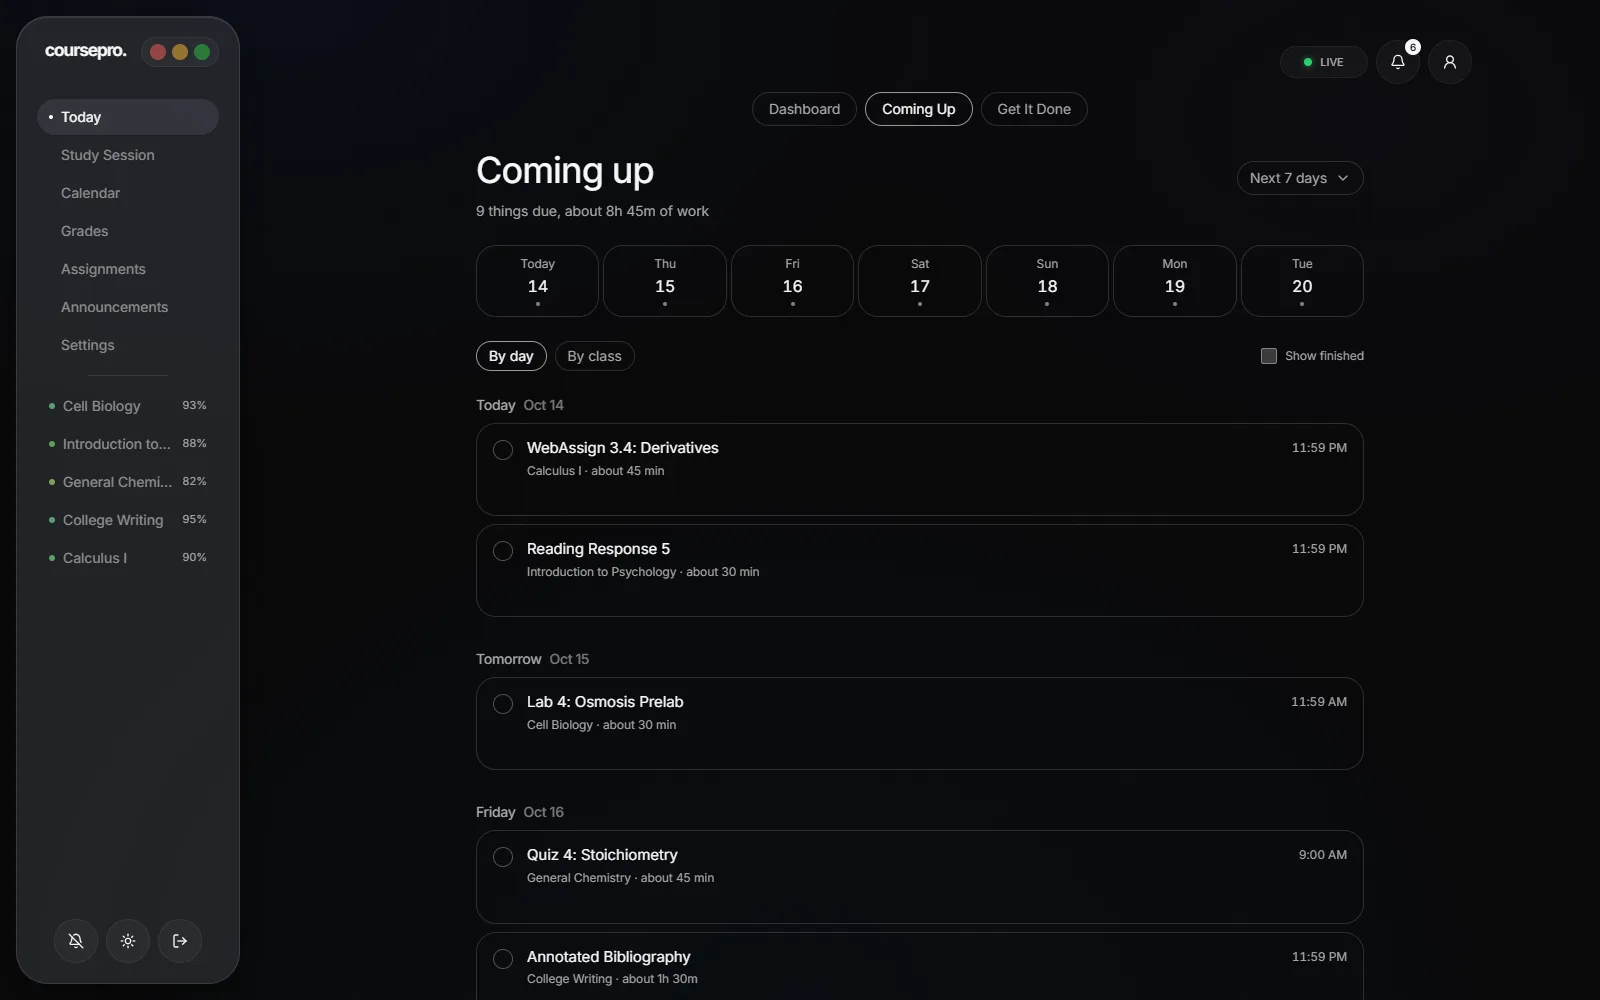The width and height of the screenshot is (1600, 1000).
Task: Select the Sun 18 day card
Action: click(1047, 281)
